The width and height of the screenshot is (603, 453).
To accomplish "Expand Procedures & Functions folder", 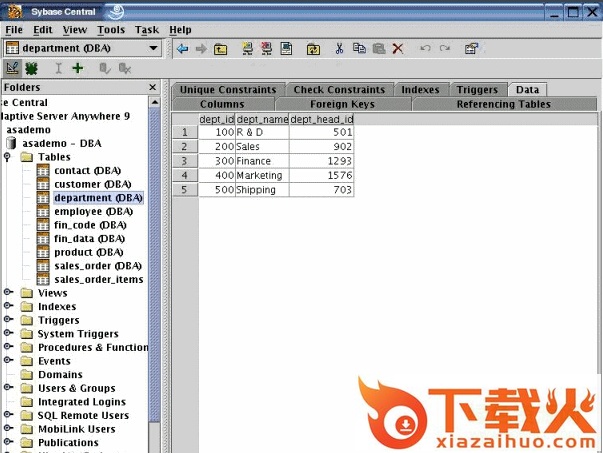I will [8, 346].
